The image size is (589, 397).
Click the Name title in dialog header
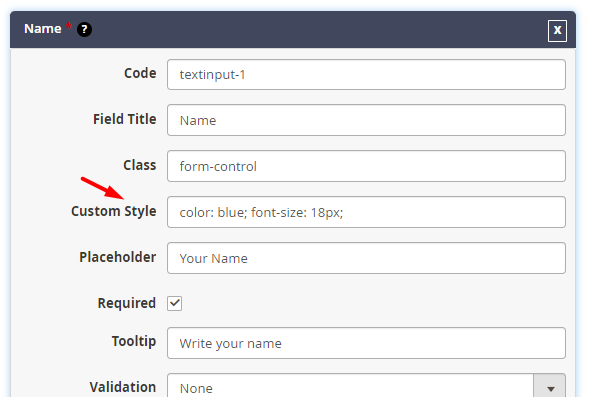42,29
